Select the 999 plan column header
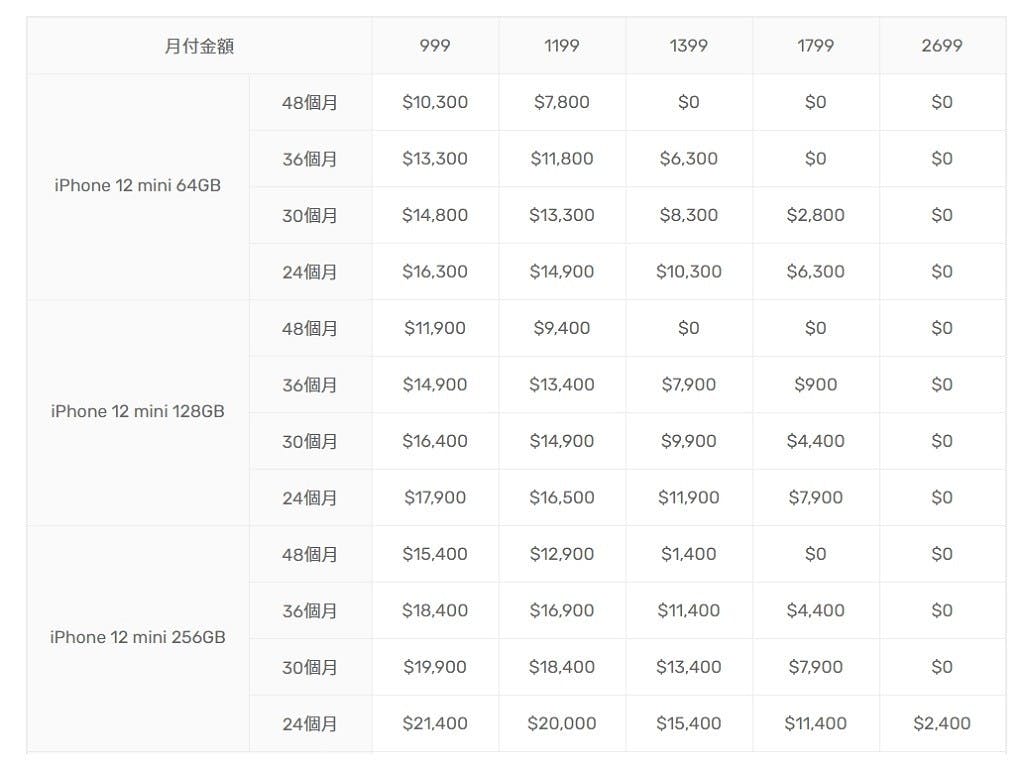Screen dimensions: 1024x765 coord(435,46)
